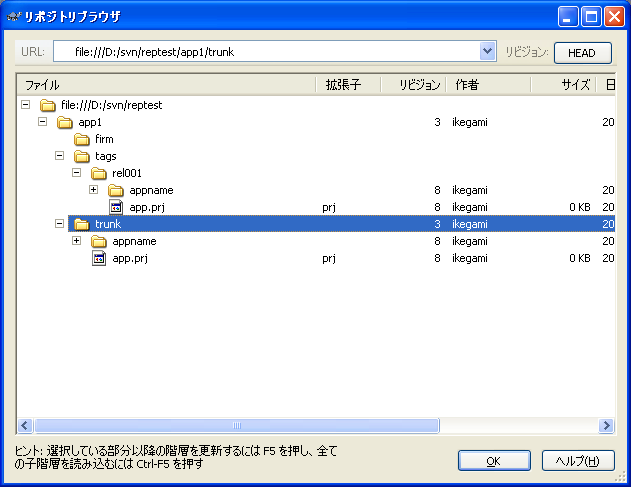
Task: Close the リポジトリブラウザ window
Action: click(x=615, y=17)
